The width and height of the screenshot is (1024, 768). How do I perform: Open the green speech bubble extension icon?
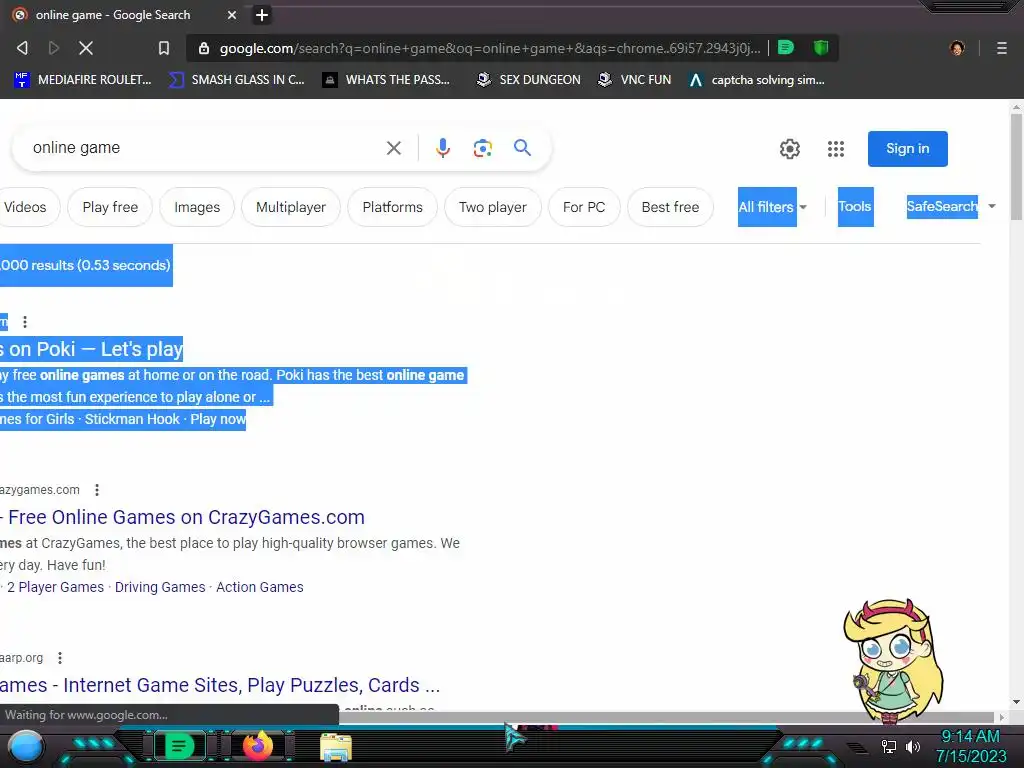[x=786, y=48]
